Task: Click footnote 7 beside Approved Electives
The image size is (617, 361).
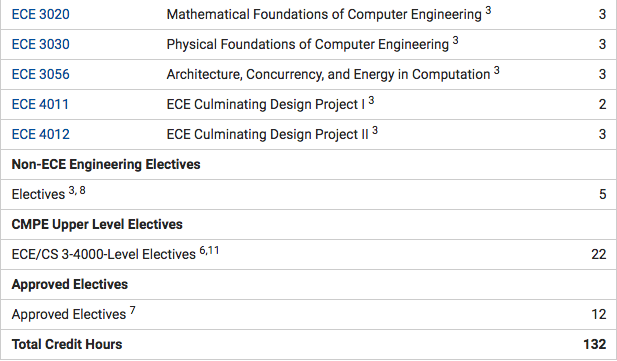Action: click(133, 310)
